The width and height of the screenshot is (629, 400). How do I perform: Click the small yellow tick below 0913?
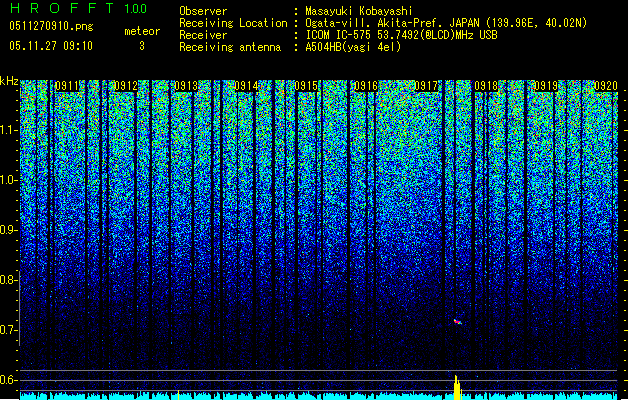tap(178, 394)
